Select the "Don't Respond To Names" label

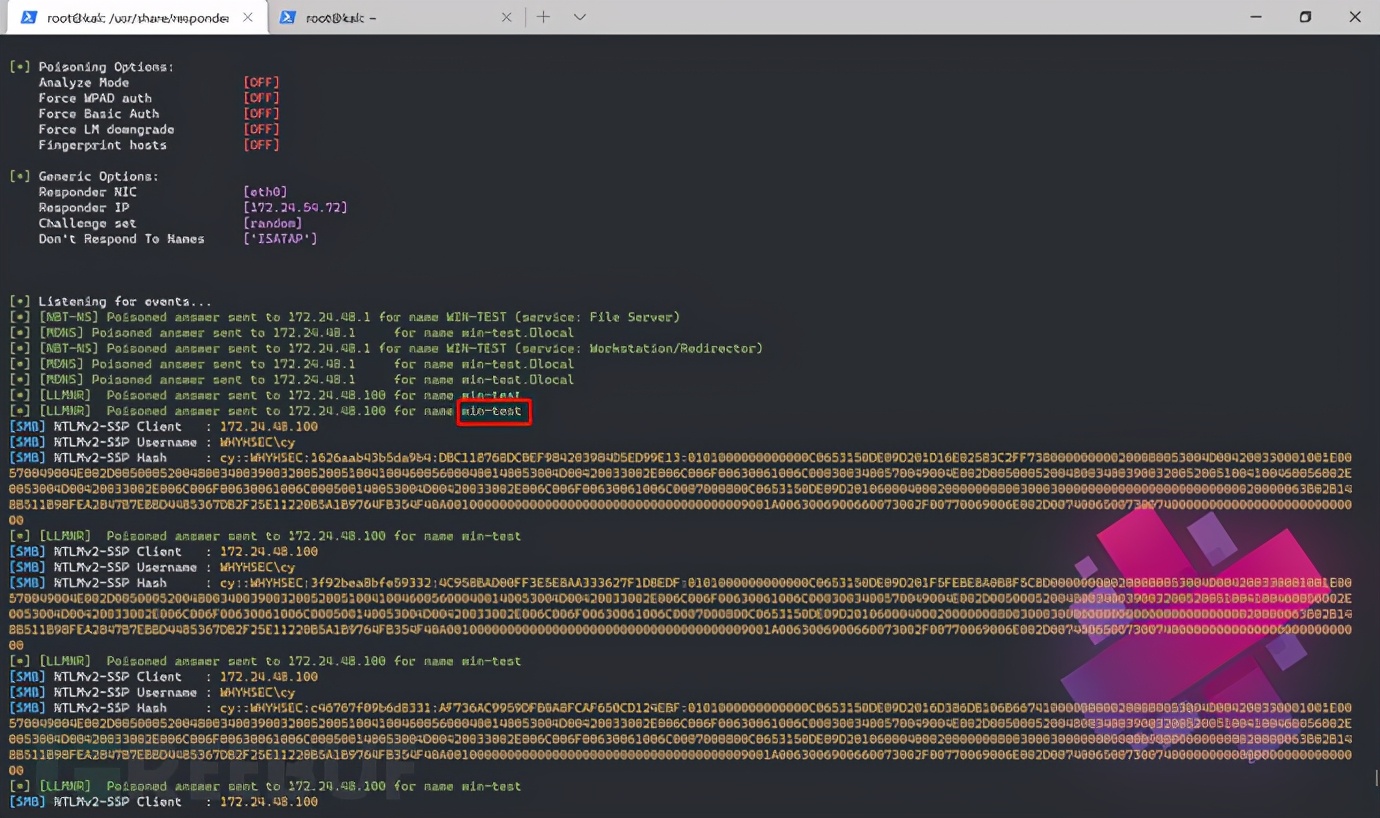121,239
